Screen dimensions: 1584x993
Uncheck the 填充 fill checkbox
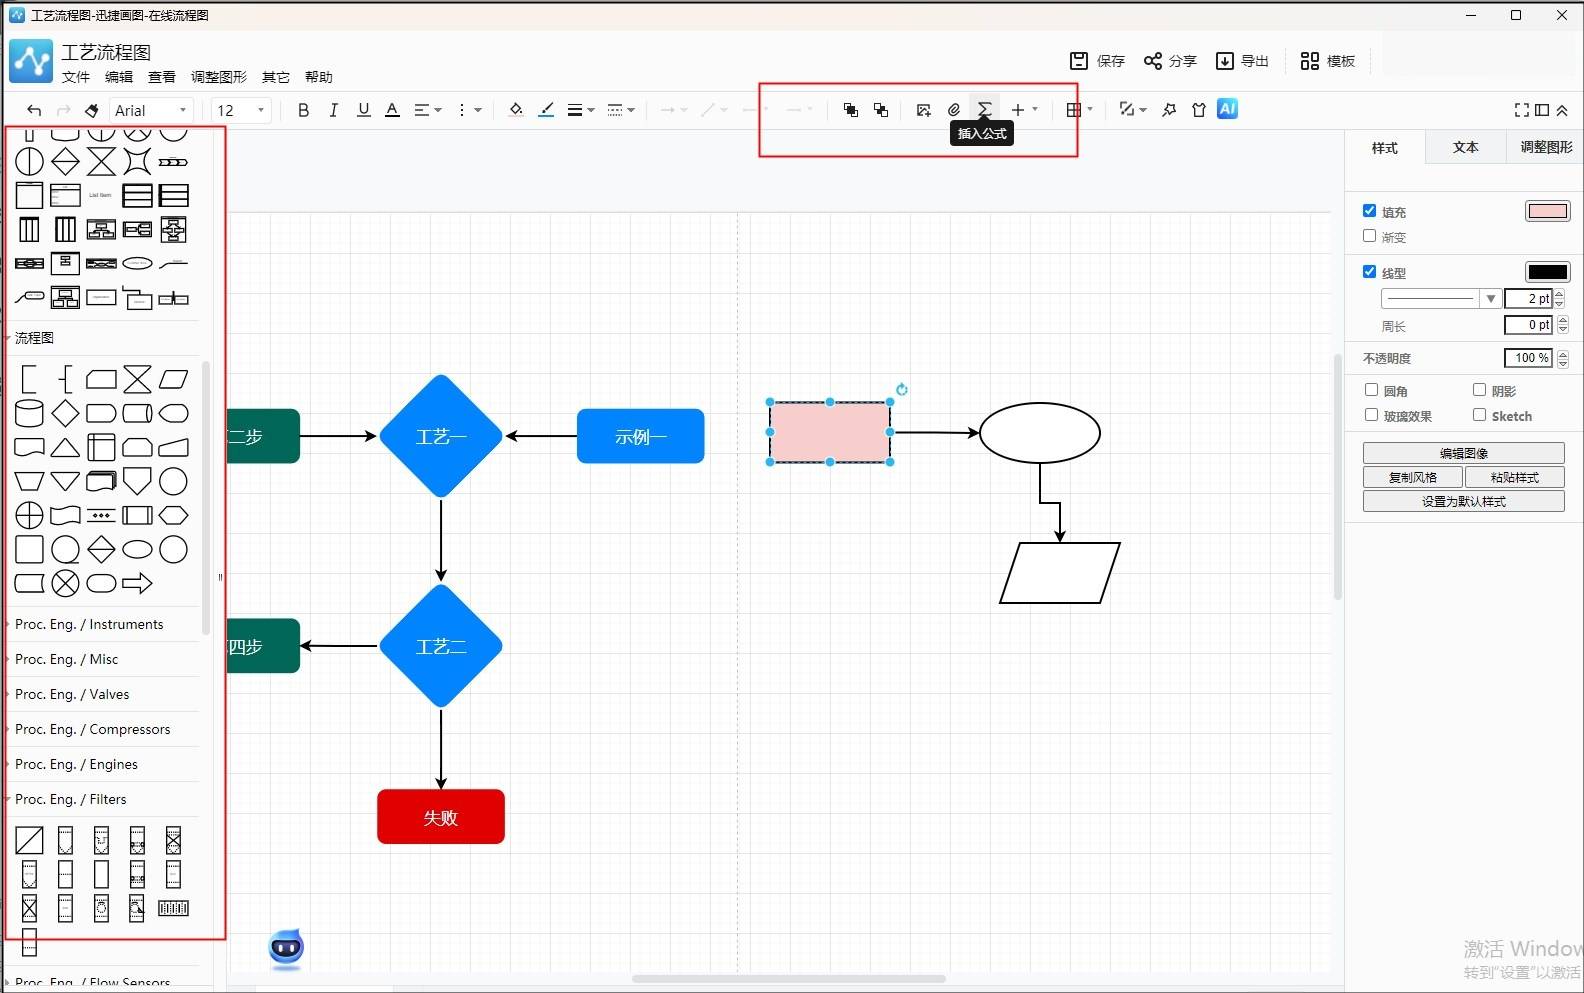[x=1370, y=211]
